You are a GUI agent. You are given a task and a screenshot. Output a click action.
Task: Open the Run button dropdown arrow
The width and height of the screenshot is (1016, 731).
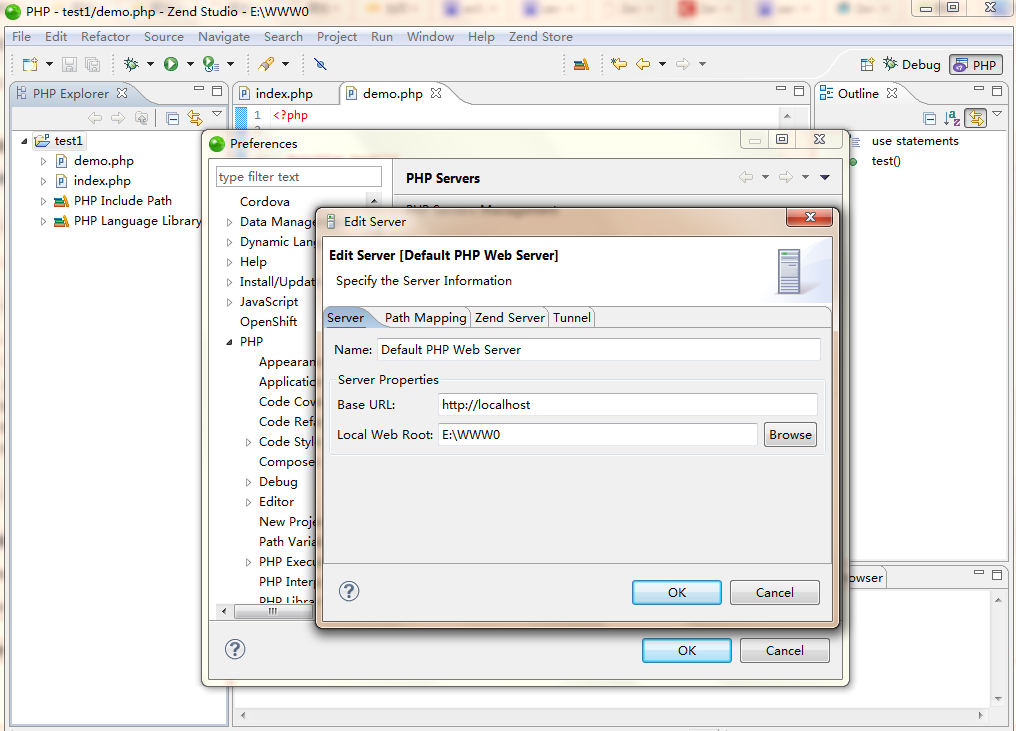(x=190, y=64)
